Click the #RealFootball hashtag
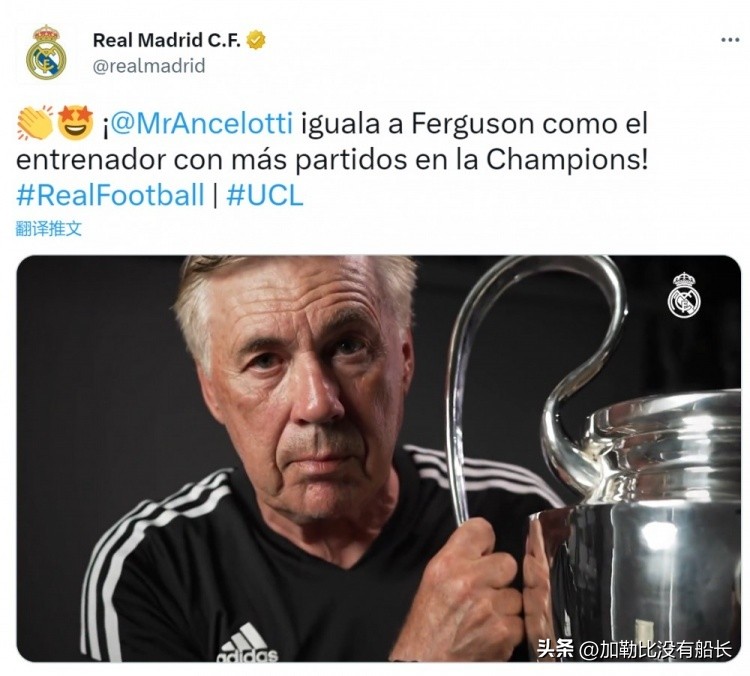 point(110,195)
